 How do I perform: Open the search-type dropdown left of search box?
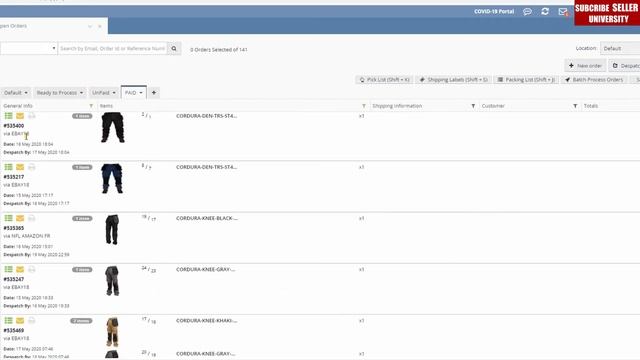pos(28,48)
